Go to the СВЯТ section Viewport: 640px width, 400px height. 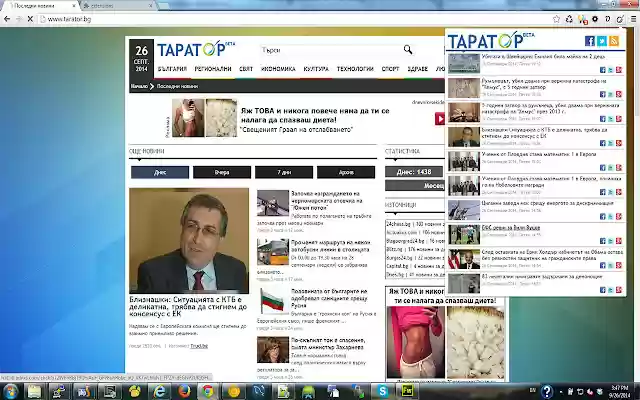[x=246, y=69]
